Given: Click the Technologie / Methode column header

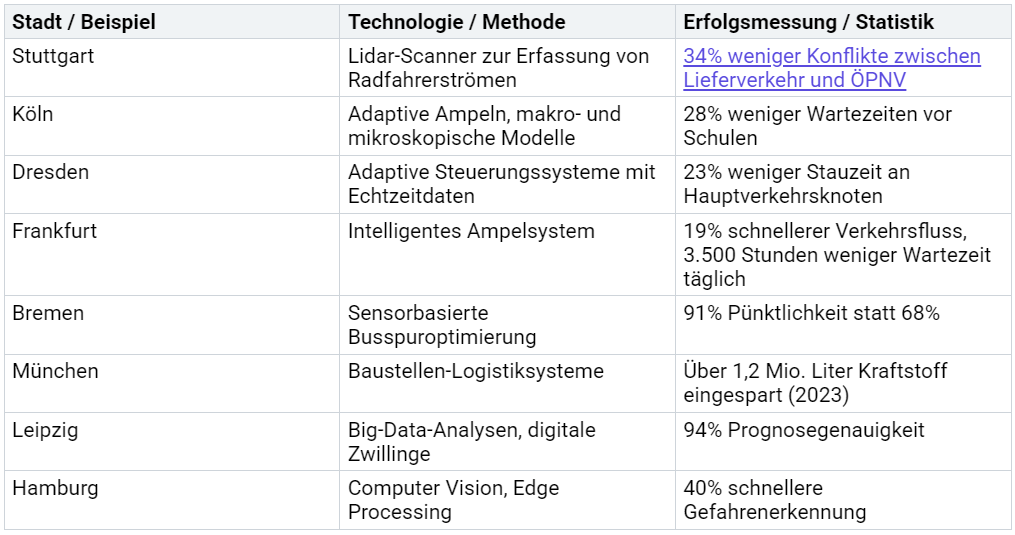Looking at the screenshot, I should (x=457, y=22).
